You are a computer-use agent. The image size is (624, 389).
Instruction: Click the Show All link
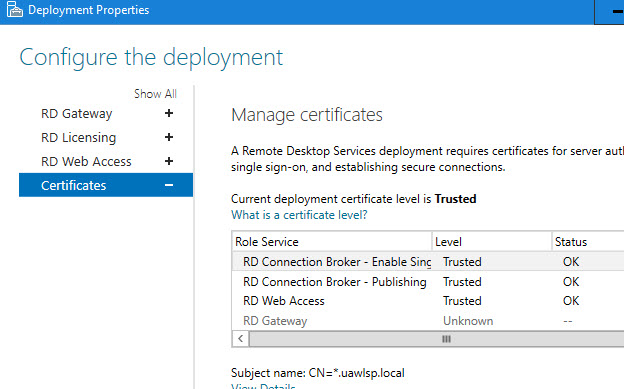coord(155,94)
